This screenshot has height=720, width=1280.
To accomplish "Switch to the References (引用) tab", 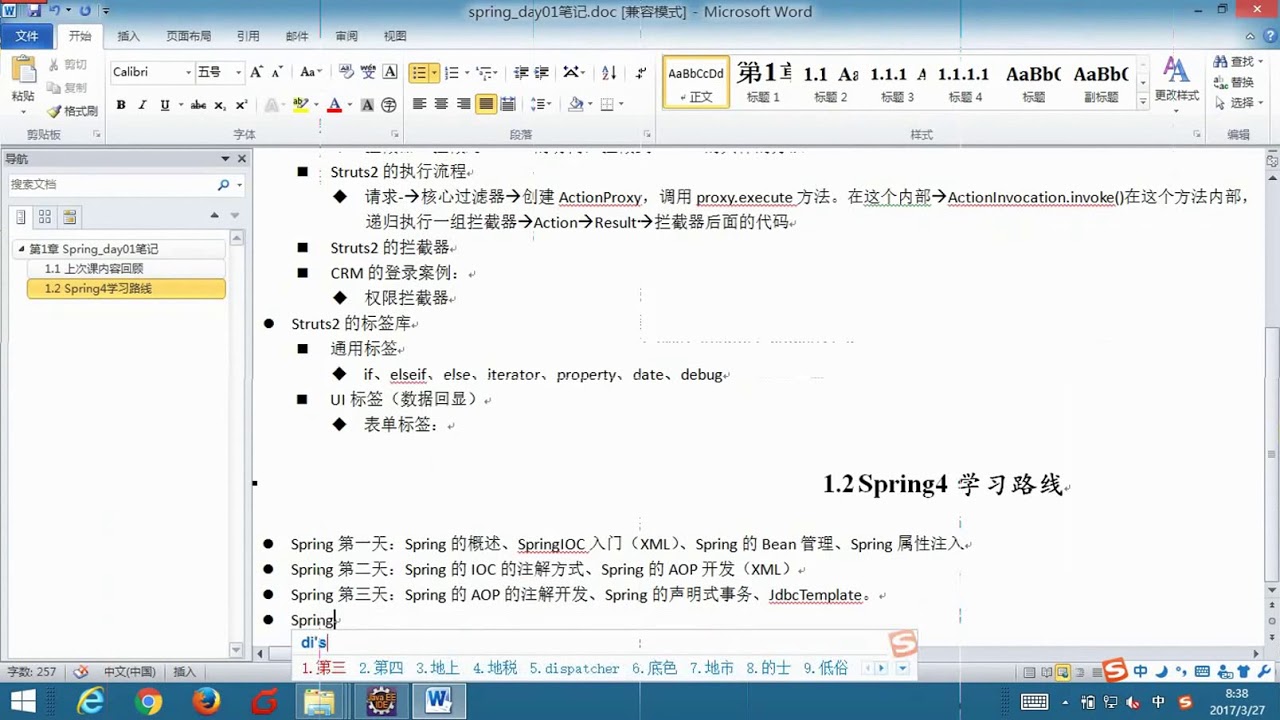I will (248, 36).
